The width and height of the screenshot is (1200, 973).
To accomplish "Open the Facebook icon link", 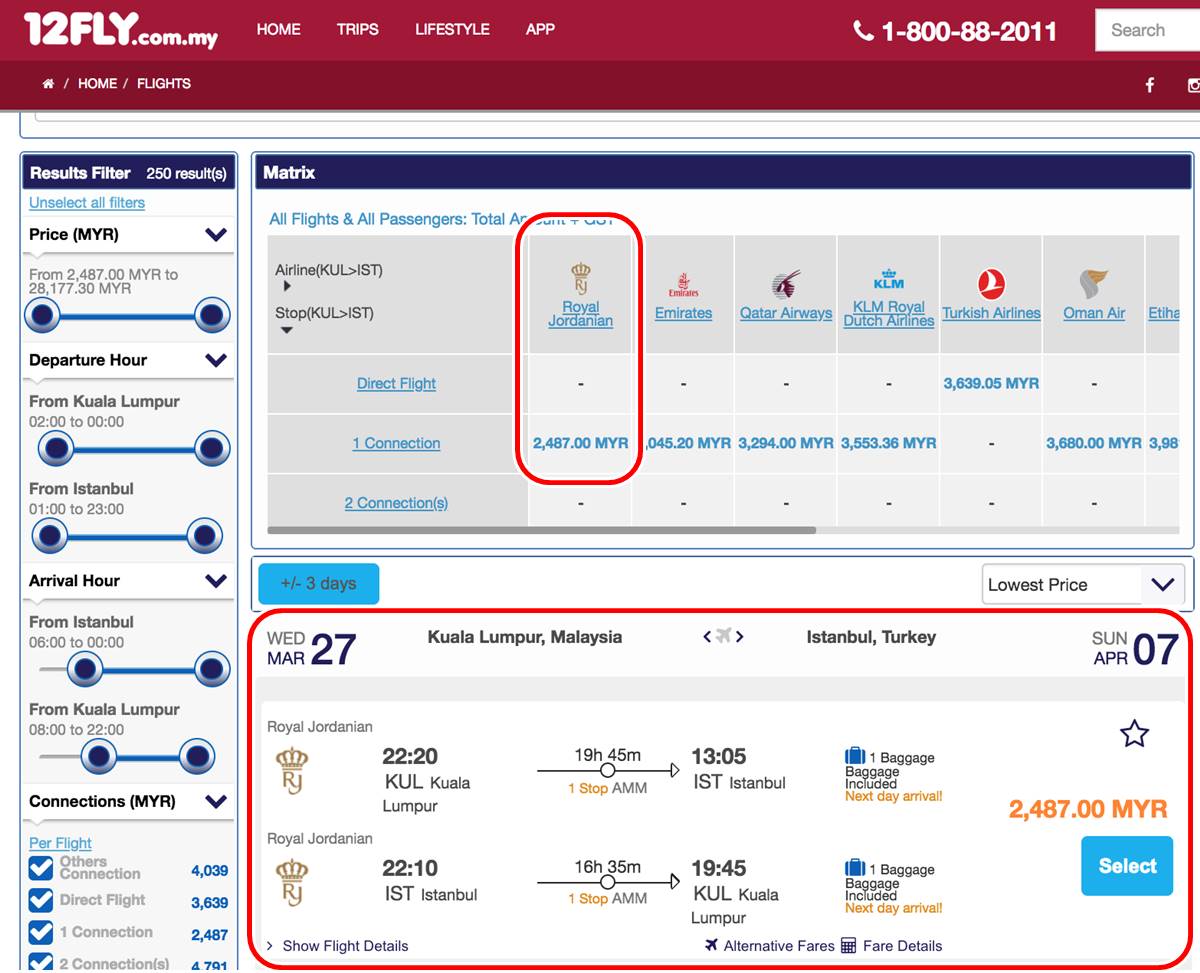I will coord(1150,85).
